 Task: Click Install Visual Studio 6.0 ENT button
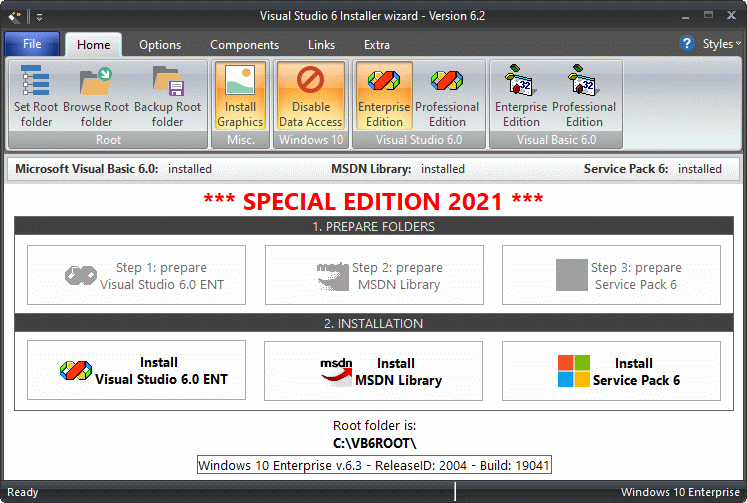pyautogui.click(x=136, y=370)
